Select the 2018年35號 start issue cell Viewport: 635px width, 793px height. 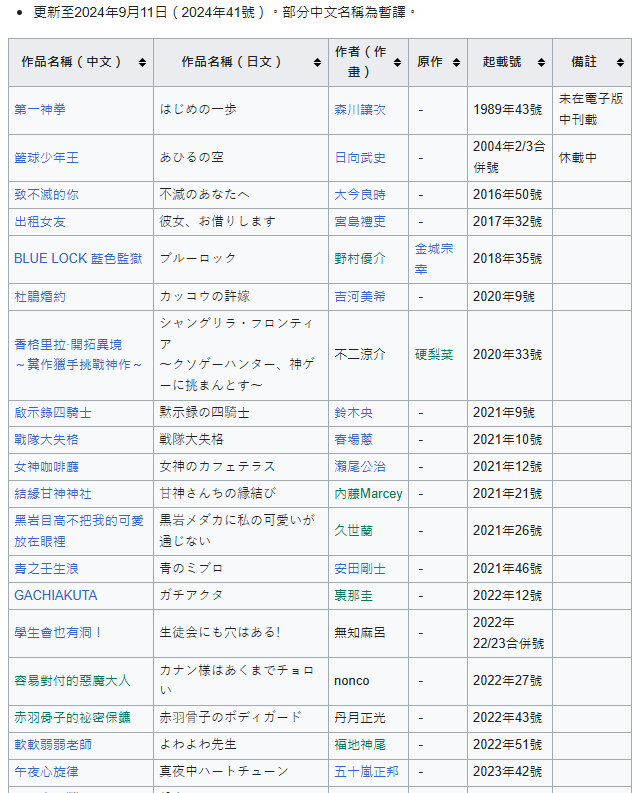(508, 259)
